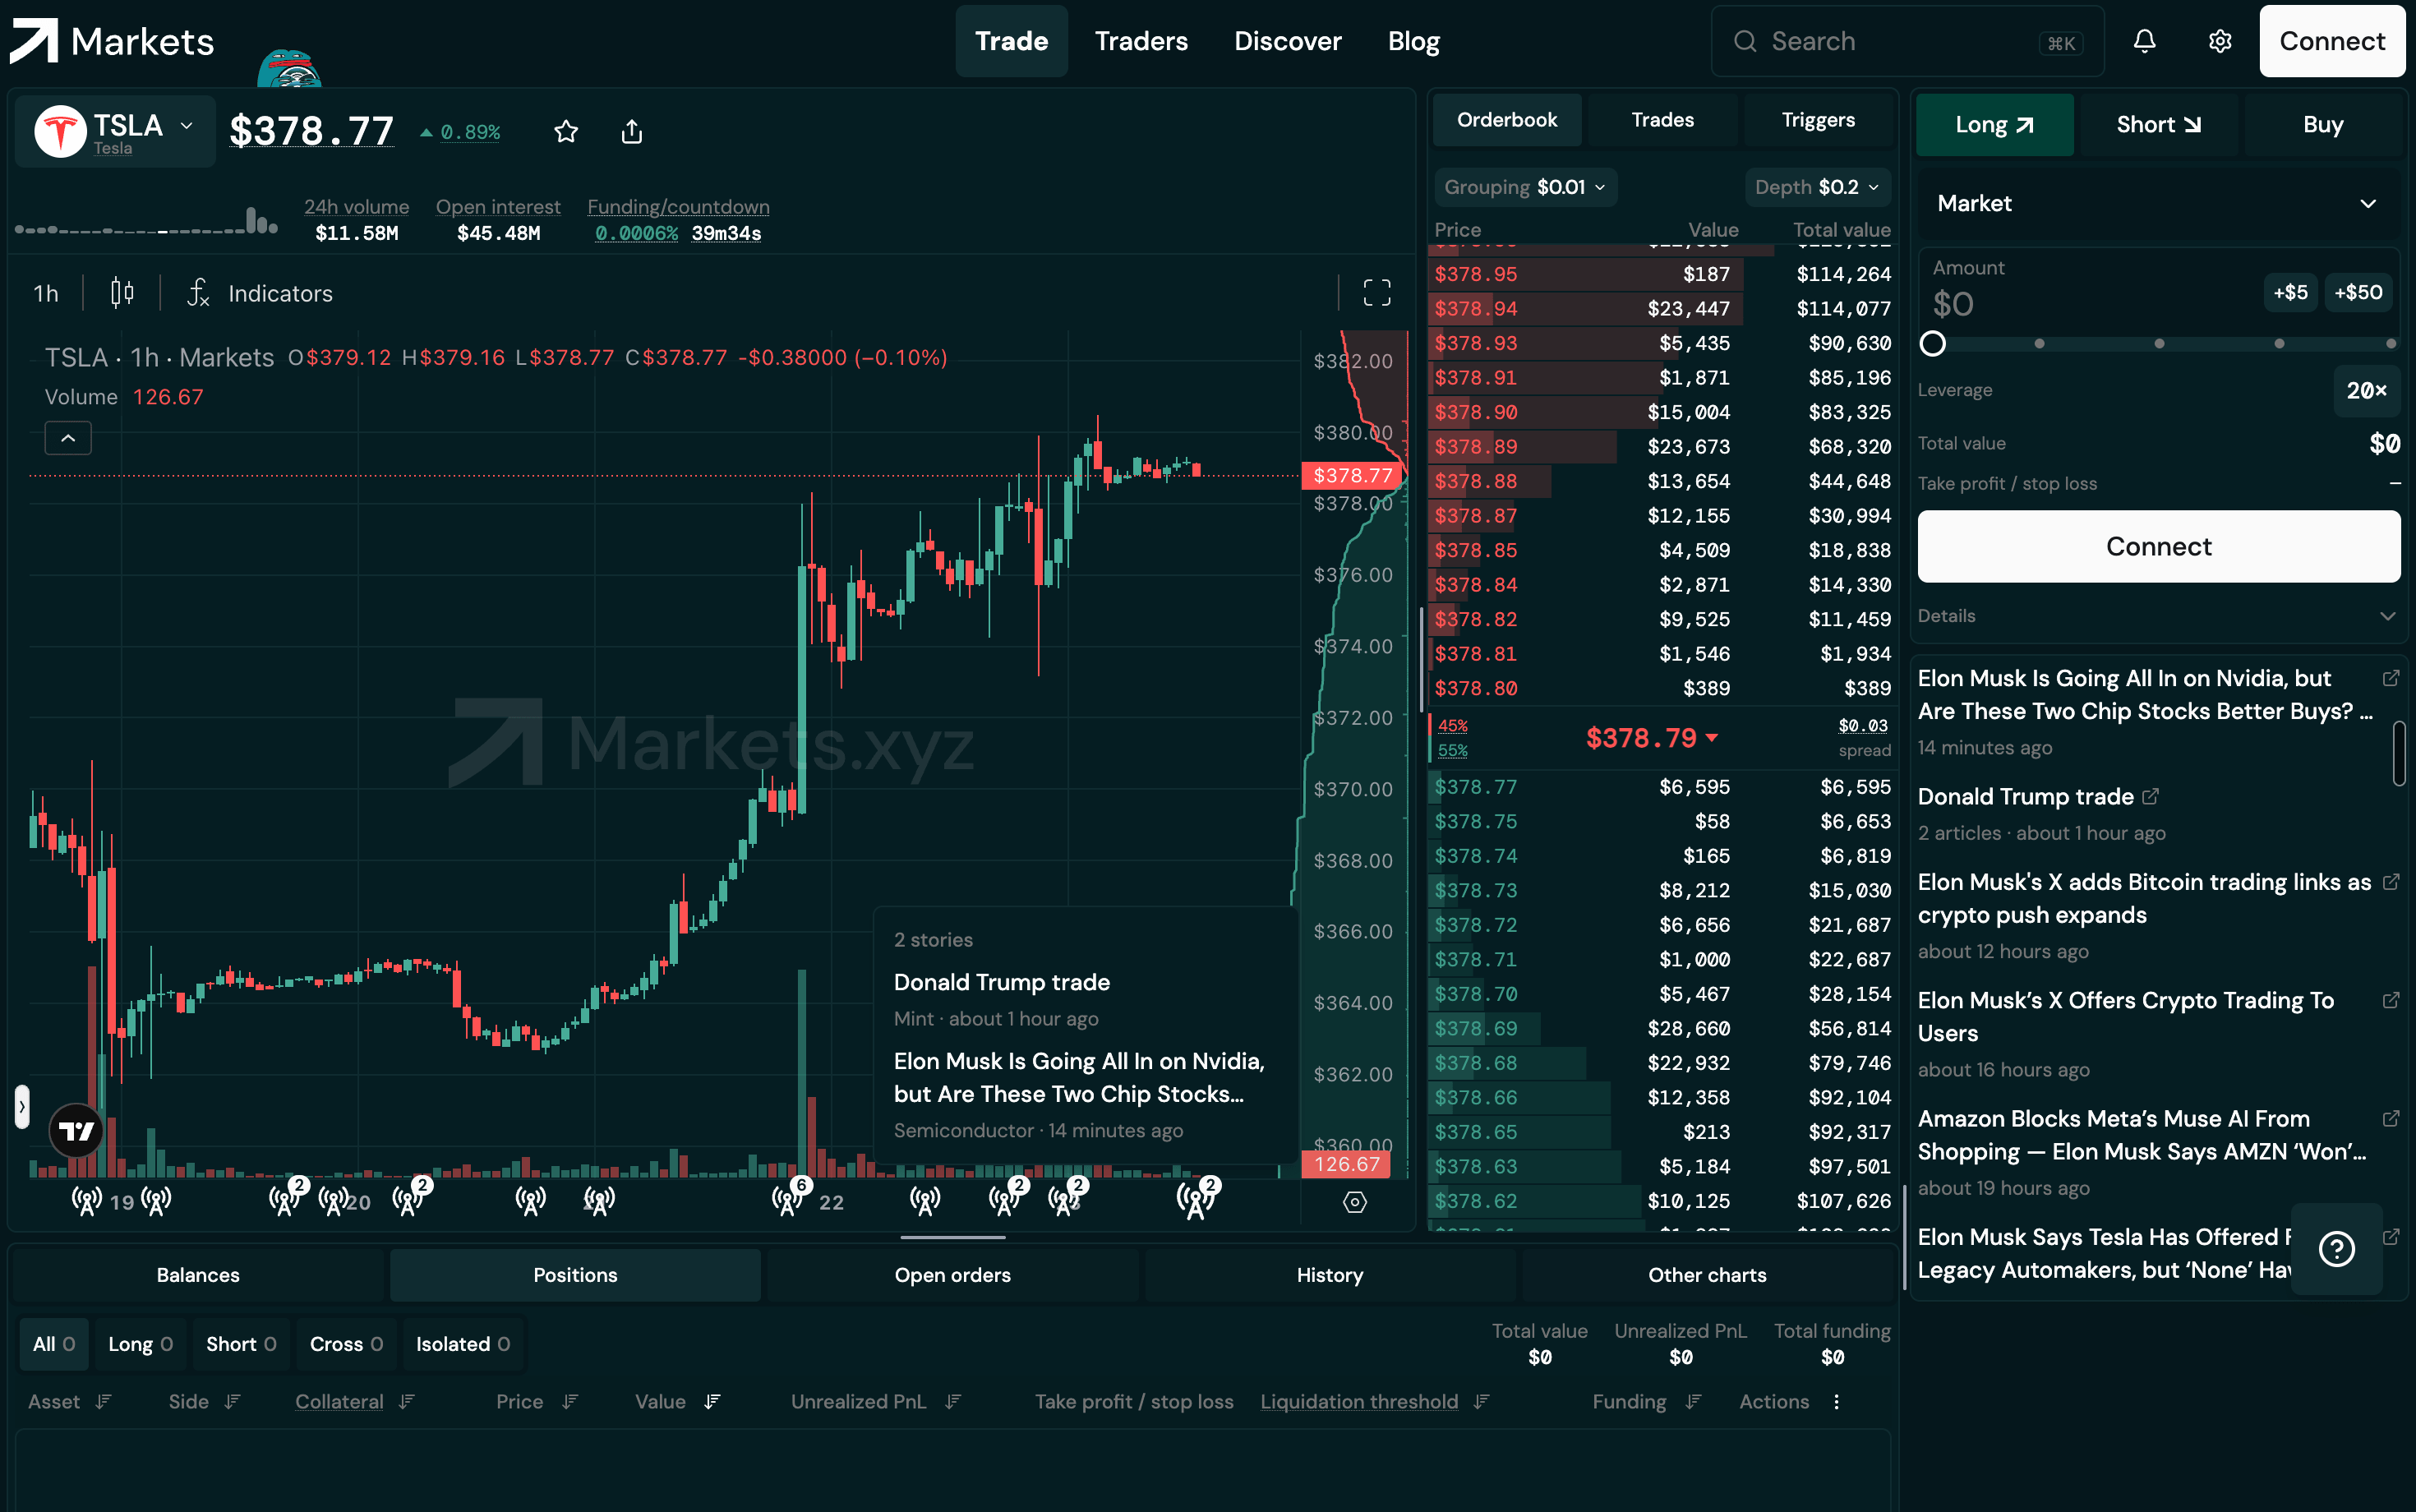The image size is (2416, 1512).
Task: Open the help question mark button
Action: coord(2336,1249)
